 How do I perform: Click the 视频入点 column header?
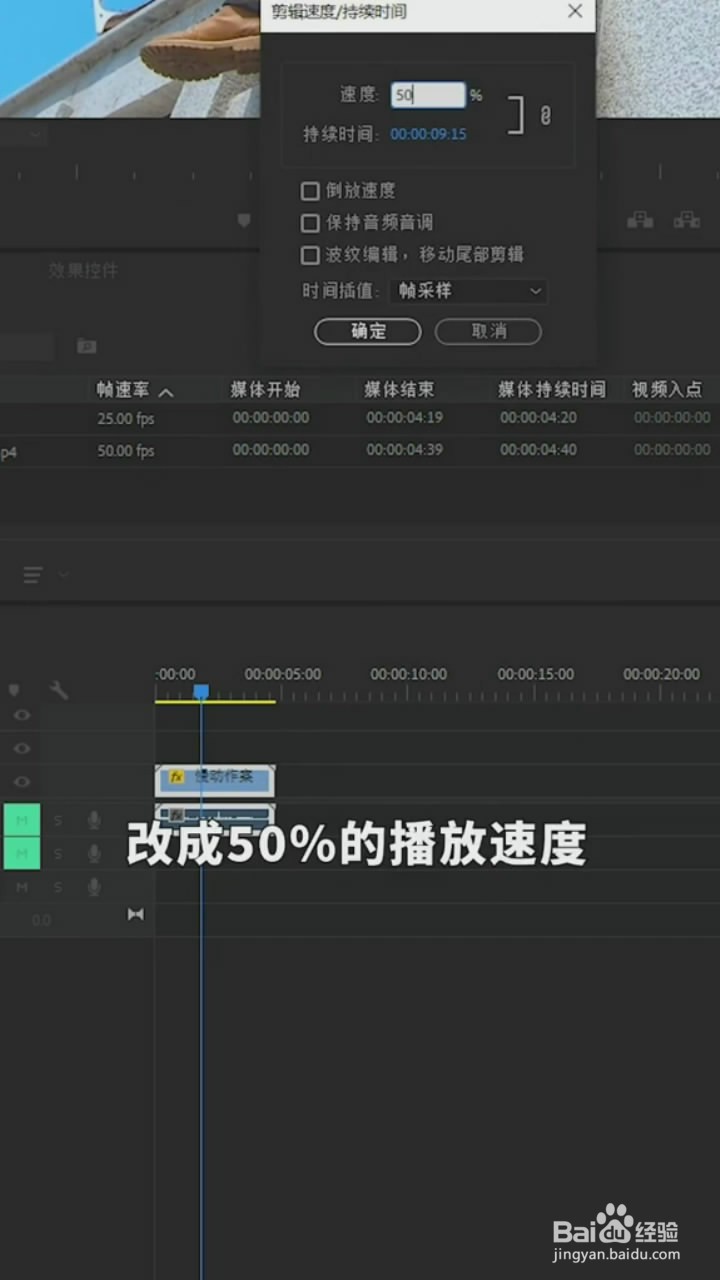[x=667, y=390]
